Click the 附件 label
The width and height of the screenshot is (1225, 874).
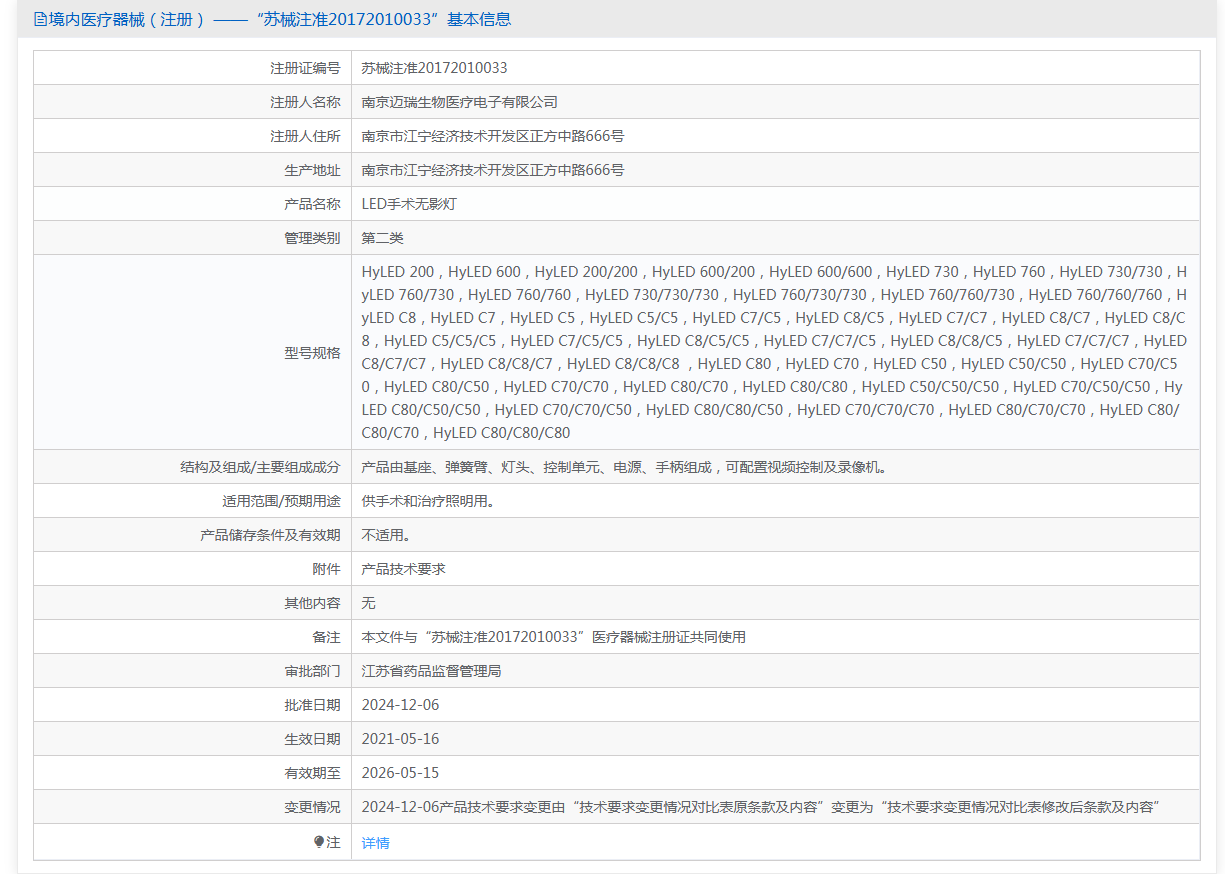[x=326, y=569]
